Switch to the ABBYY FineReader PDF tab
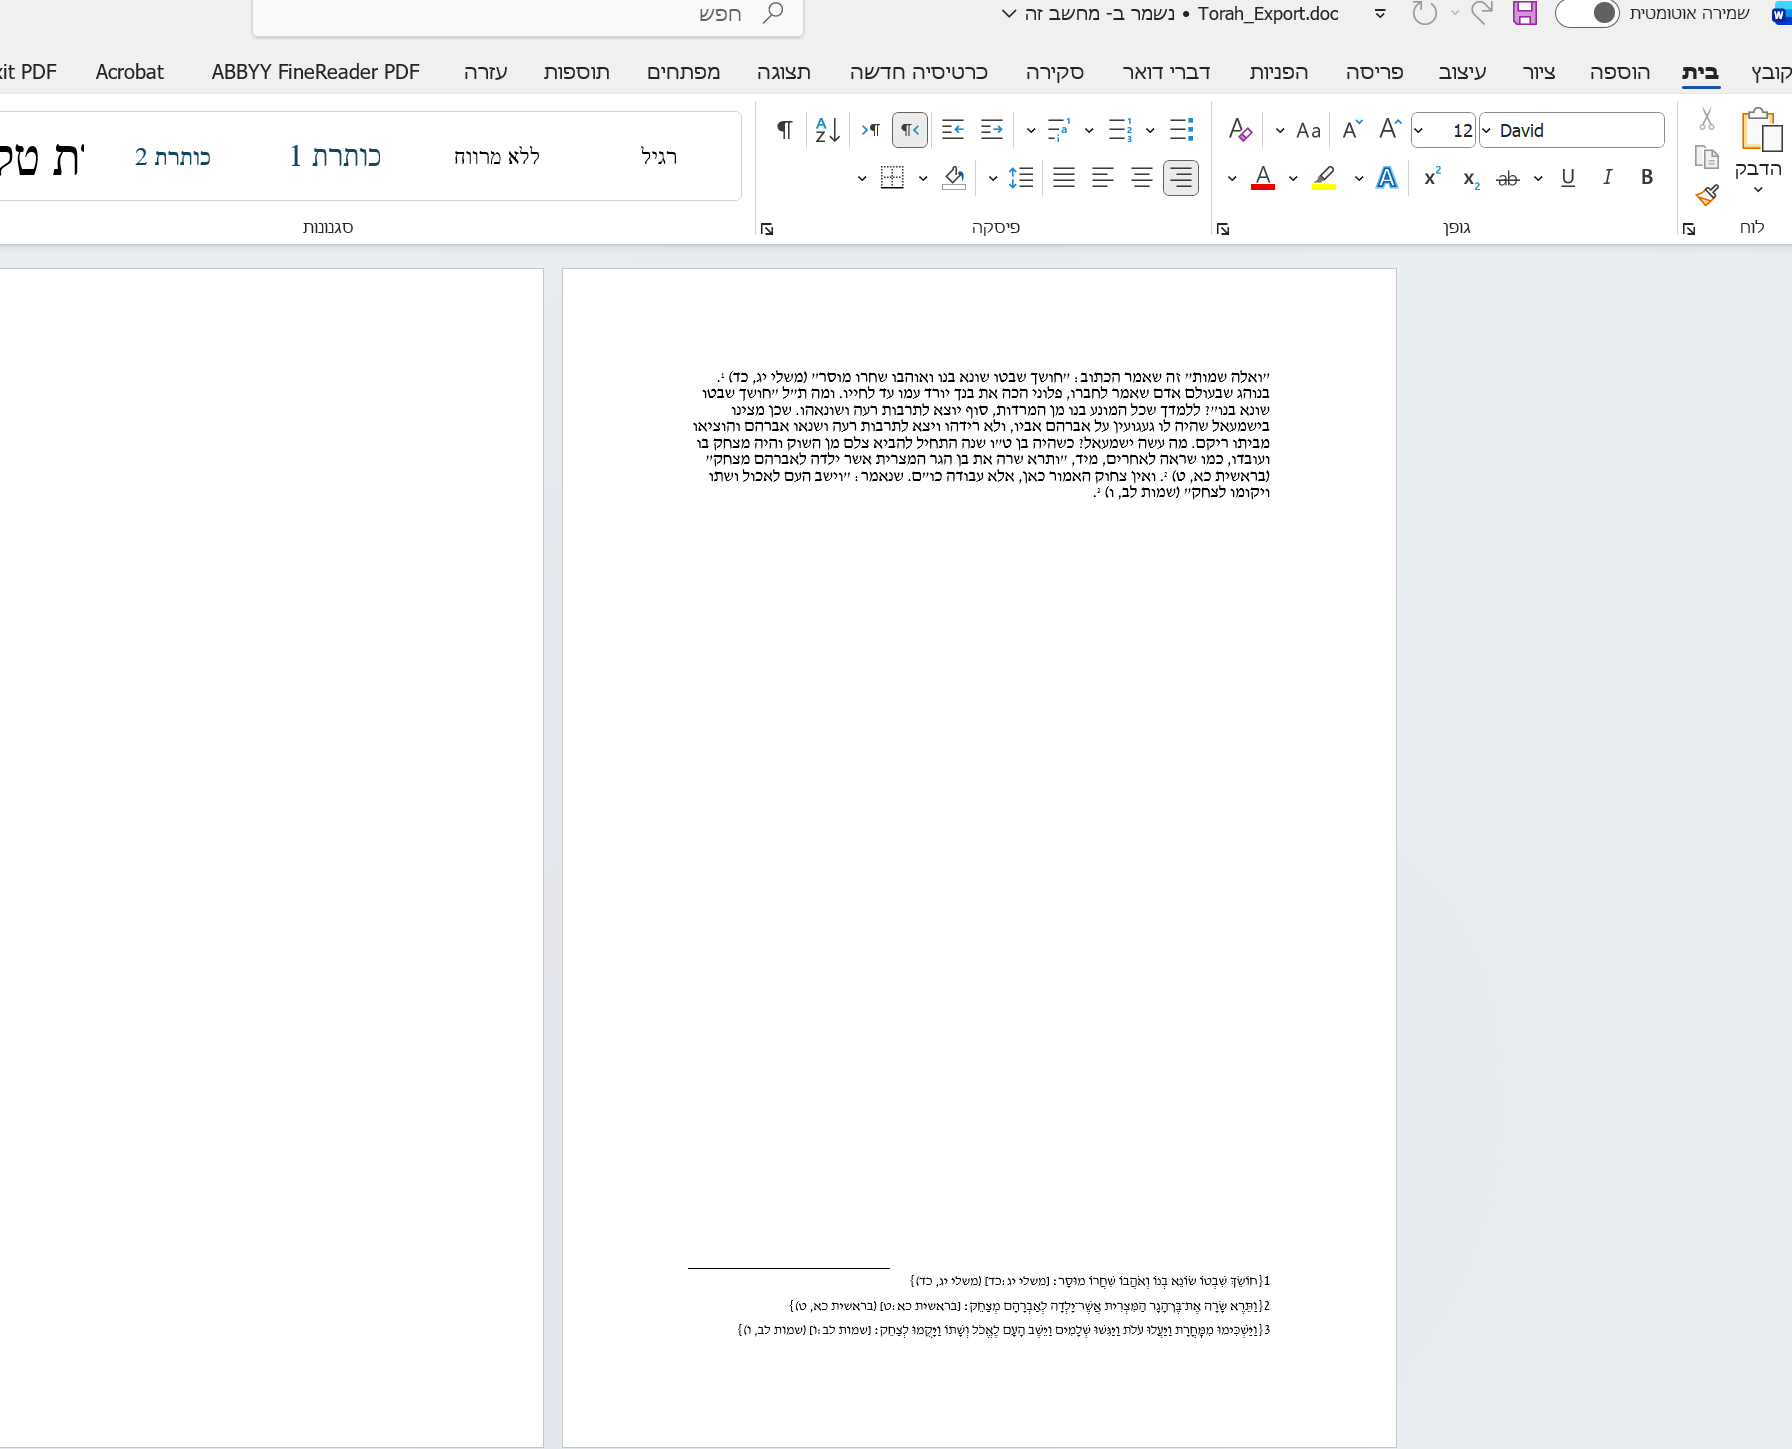1792x1449 pixels. pyautogui.click(x=315, y=72)
